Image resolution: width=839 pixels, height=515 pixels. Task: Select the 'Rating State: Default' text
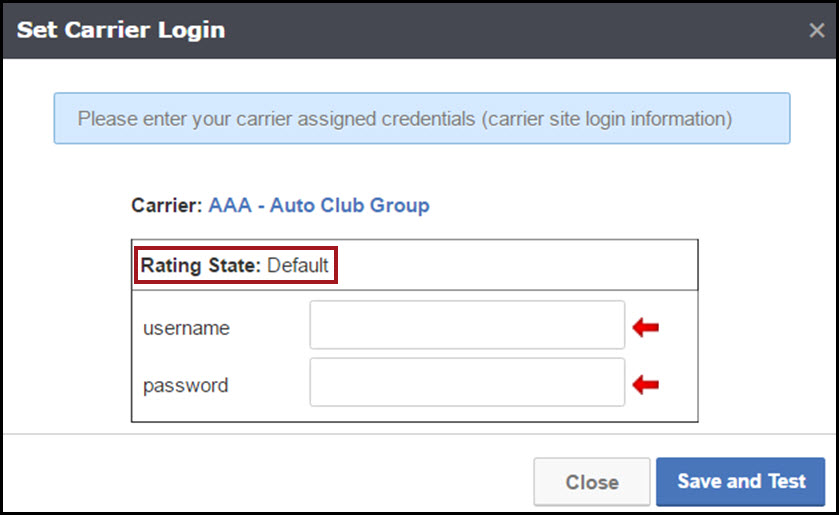pyautogui.click(x=235, y=265)
